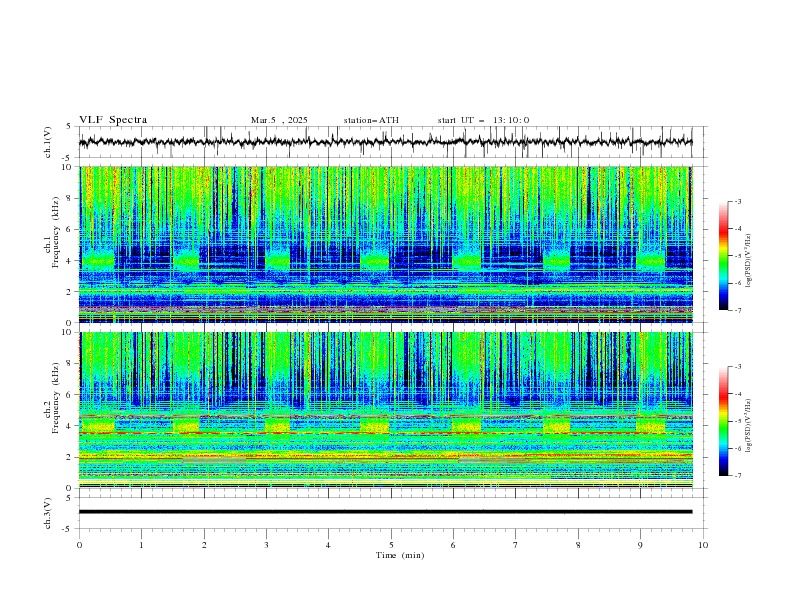Click the time axis tick labeled 7

[x=516, y=545]
